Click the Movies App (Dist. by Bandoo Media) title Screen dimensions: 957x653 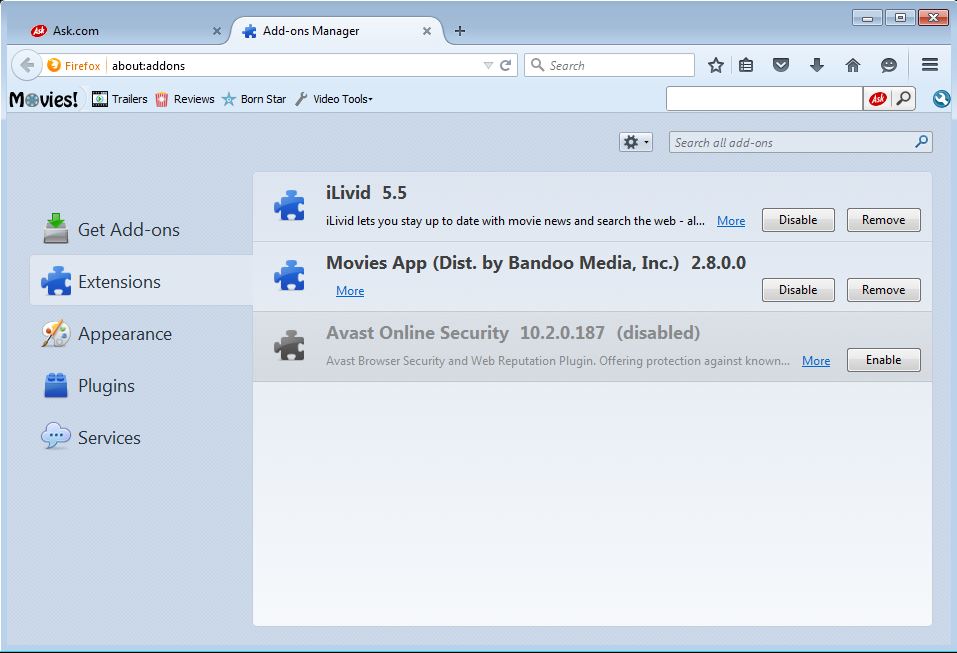pyautogui.click(x=536, y=263)
